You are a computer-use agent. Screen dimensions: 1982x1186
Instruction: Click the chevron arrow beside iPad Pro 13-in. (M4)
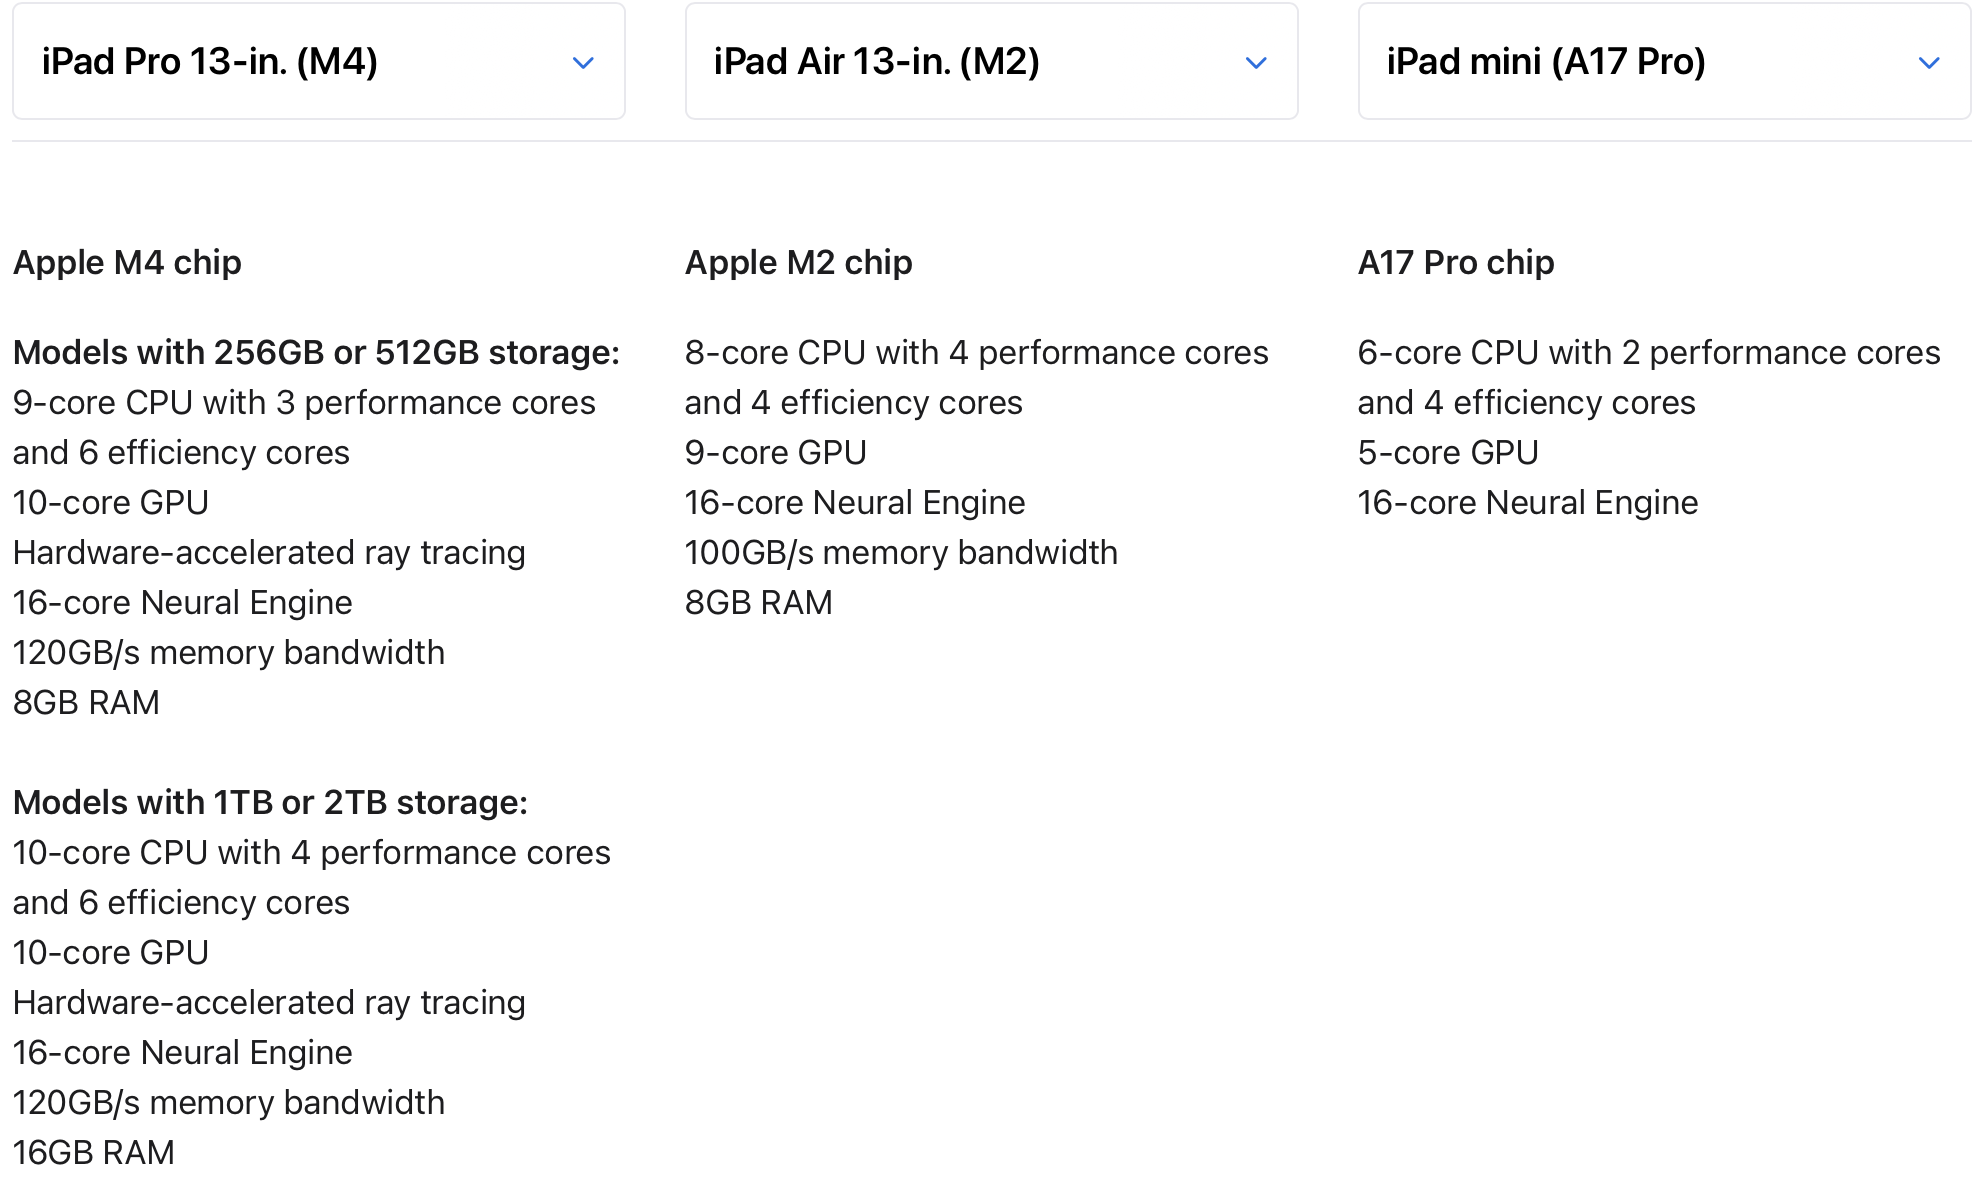583,63
